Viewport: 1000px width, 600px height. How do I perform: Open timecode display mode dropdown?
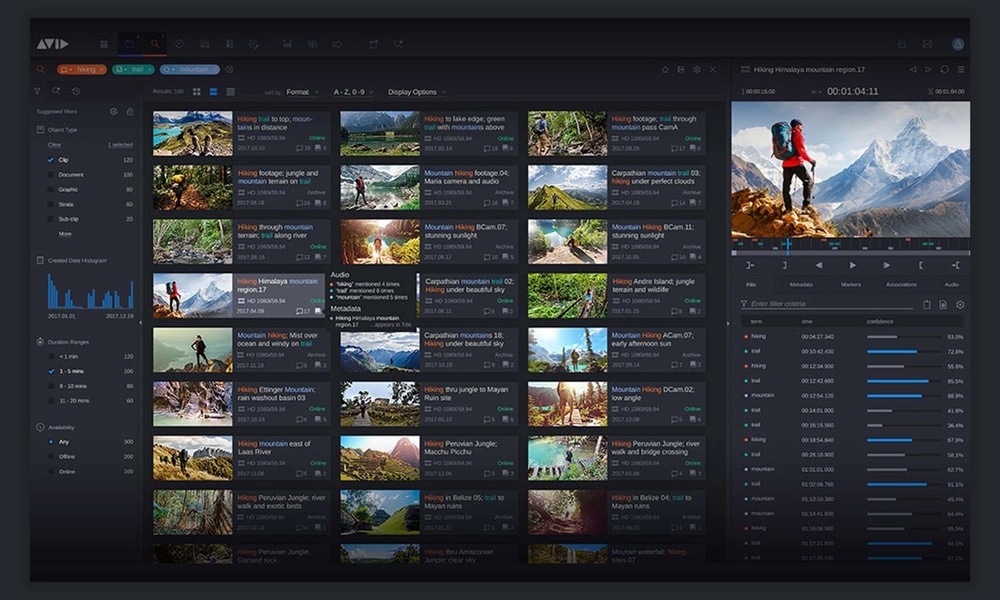click(x=816, y=92)
